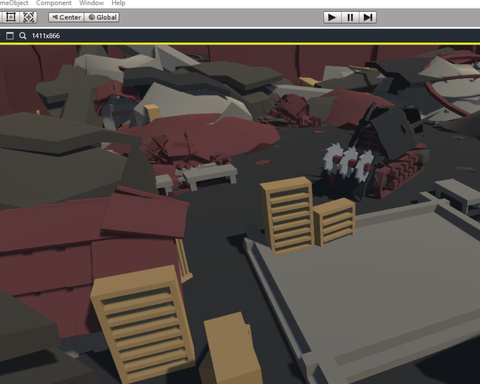Click the window layout icon beside magnifier

(x=10, y=36)
